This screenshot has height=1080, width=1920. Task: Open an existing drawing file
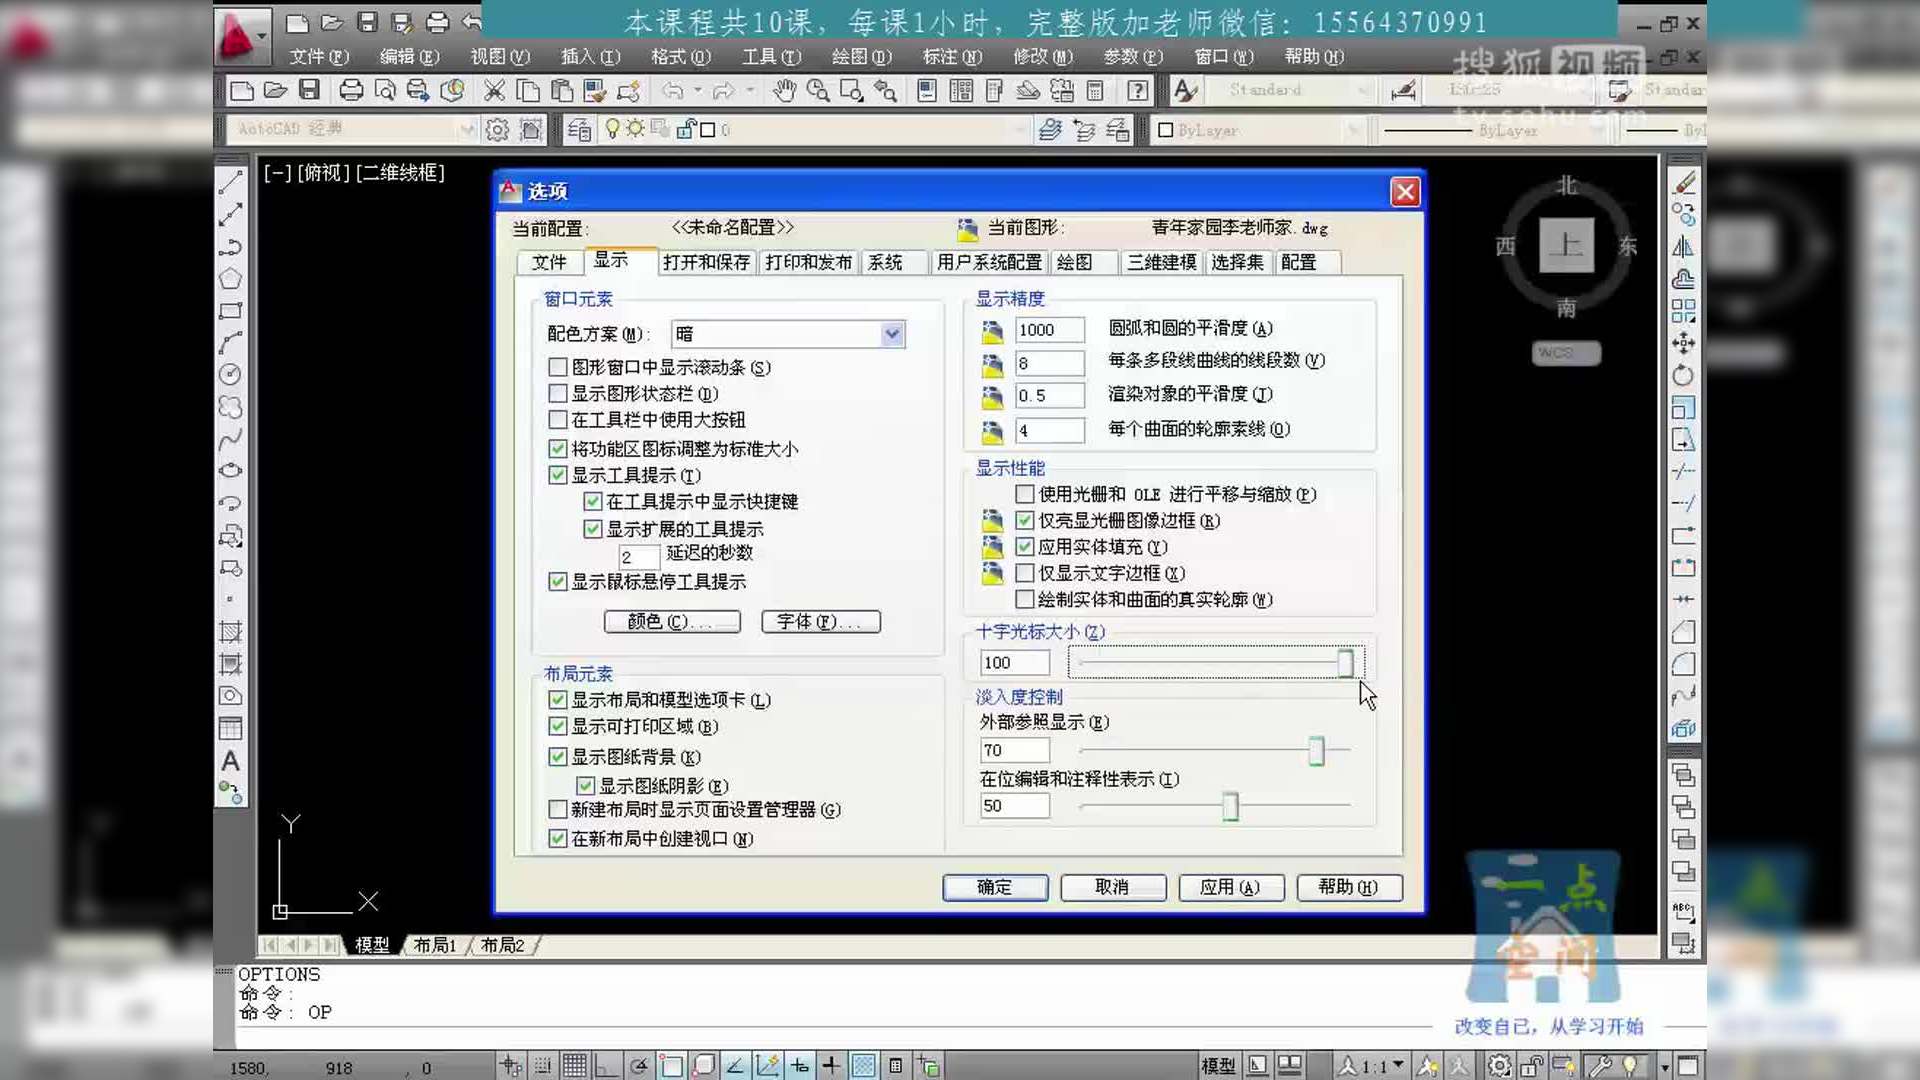[276, 91]
